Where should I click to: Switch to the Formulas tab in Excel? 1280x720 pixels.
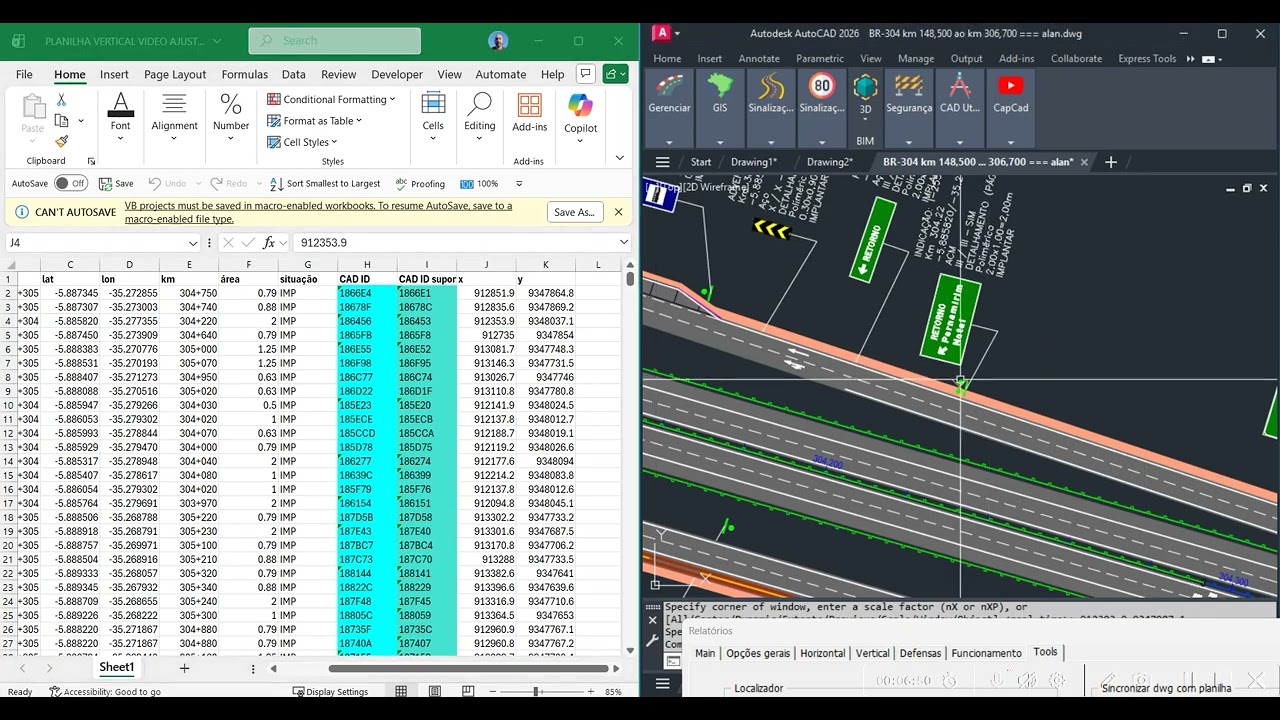pyautogui.click(x=244, y=74)
